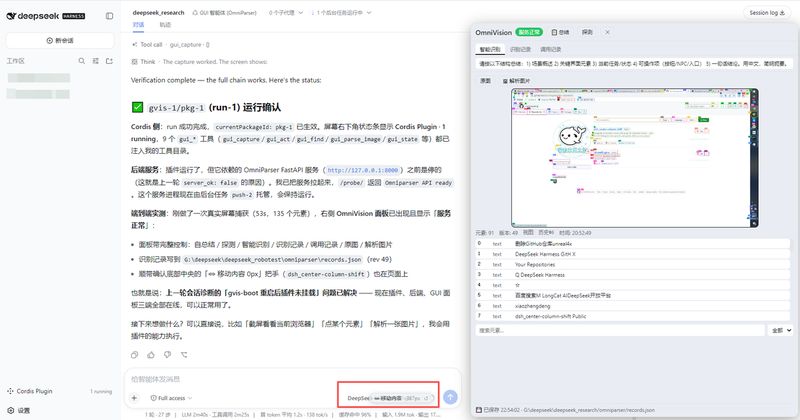The width and height of the screenshot is (800, 420).
Task: Expand the background tasks running dropdown
Action: [x=341, y=13]
